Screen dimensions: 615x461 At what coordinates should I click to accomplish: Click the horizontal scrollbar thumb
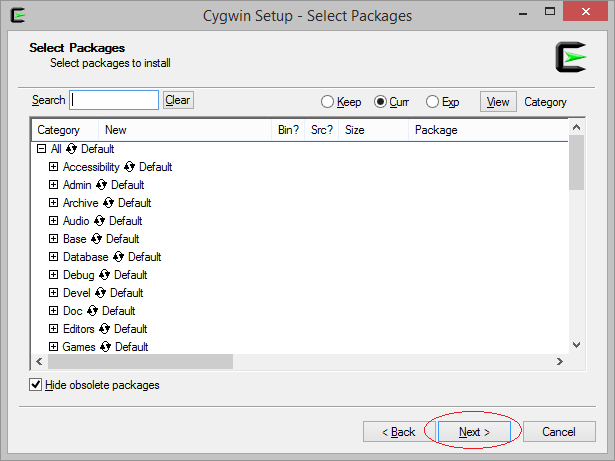coord(140,361)
